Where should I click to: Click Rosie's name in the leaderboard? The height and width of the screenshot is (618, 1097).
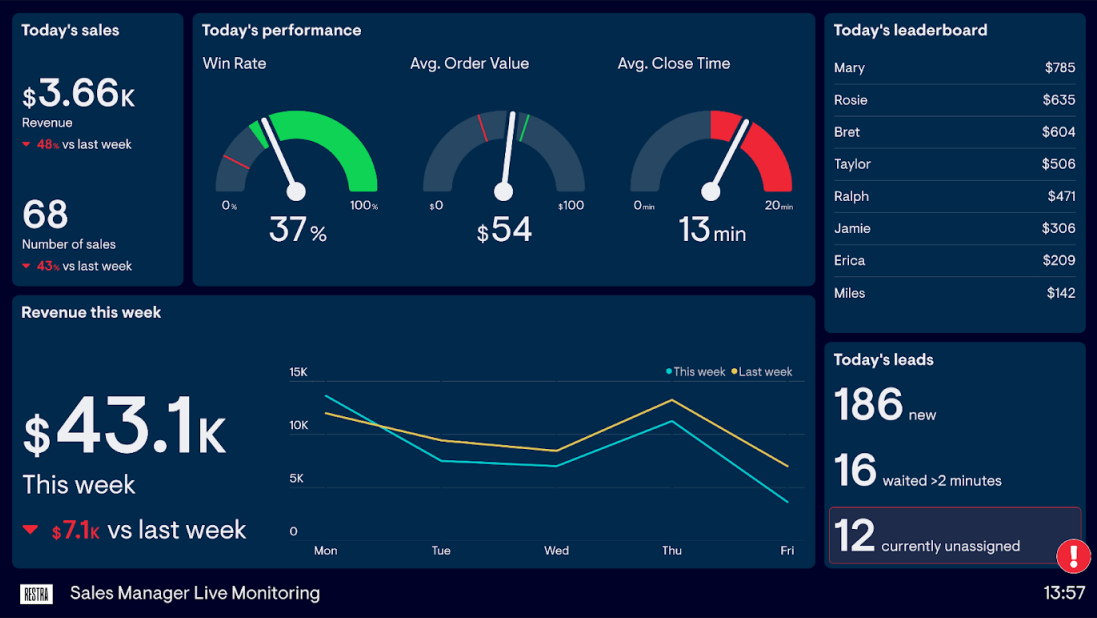(851, 100)
